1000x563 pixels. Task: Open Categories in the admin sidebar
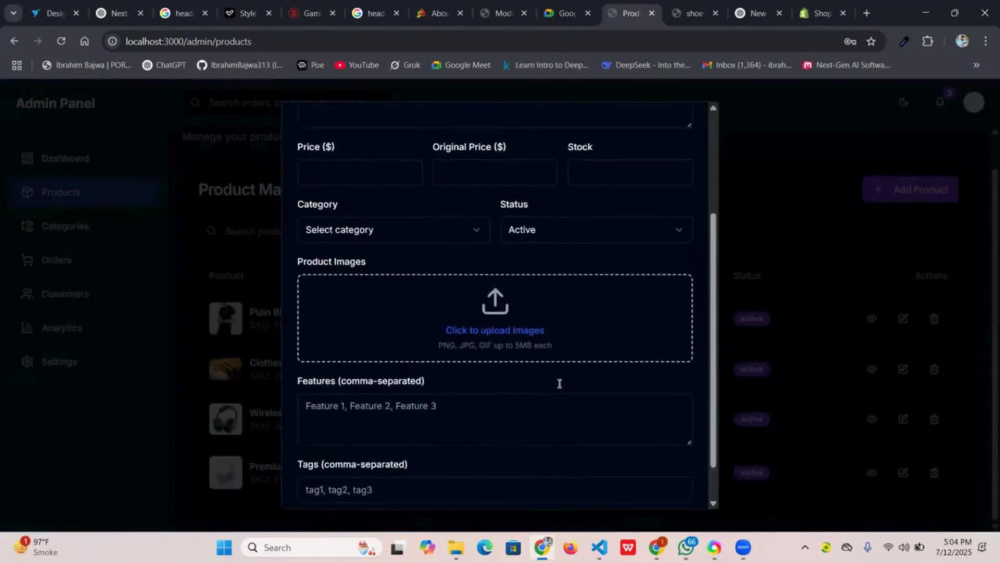pos(83,226)
